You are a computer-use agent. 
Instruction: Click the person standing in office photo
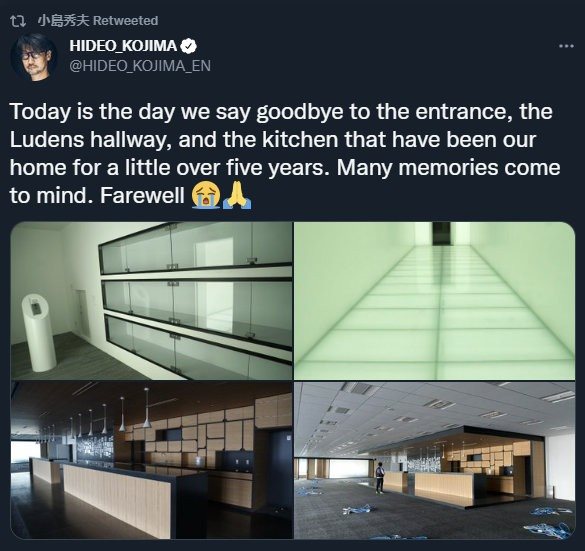[379, 478]
